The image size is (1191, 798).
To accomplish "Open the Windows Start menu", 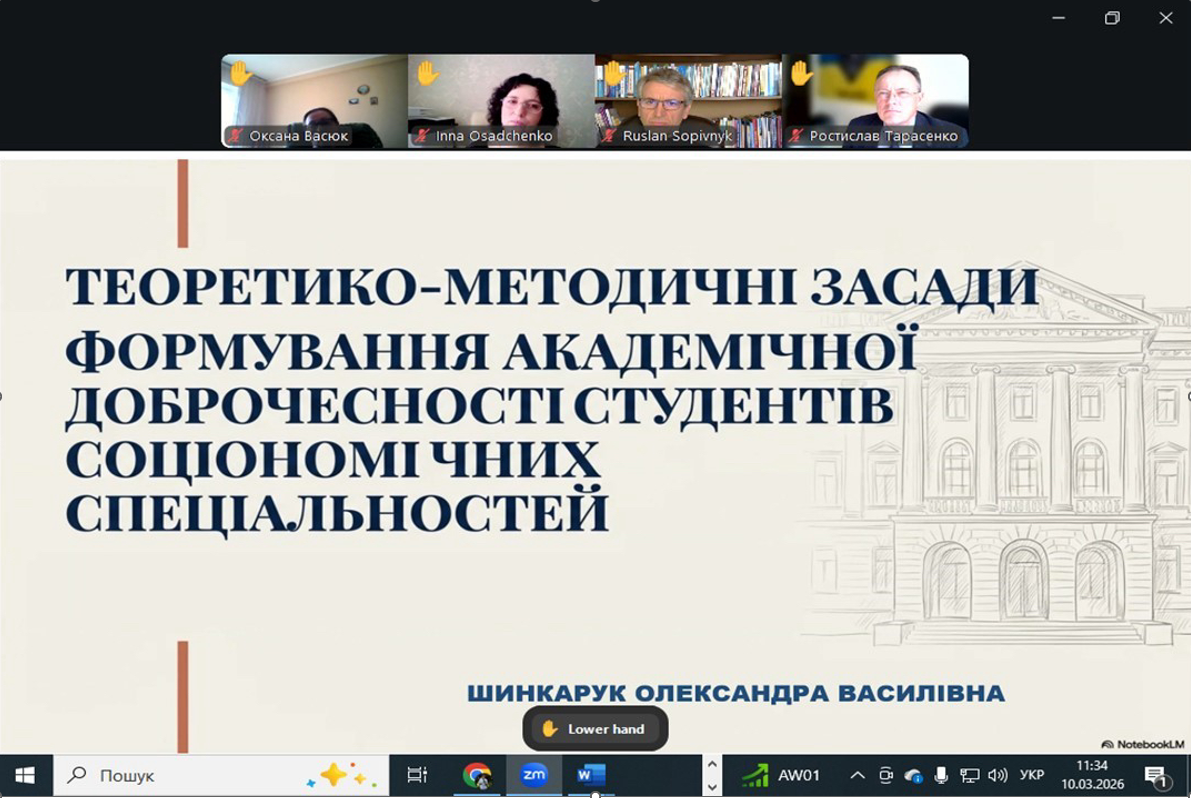I will pos(25,775).
